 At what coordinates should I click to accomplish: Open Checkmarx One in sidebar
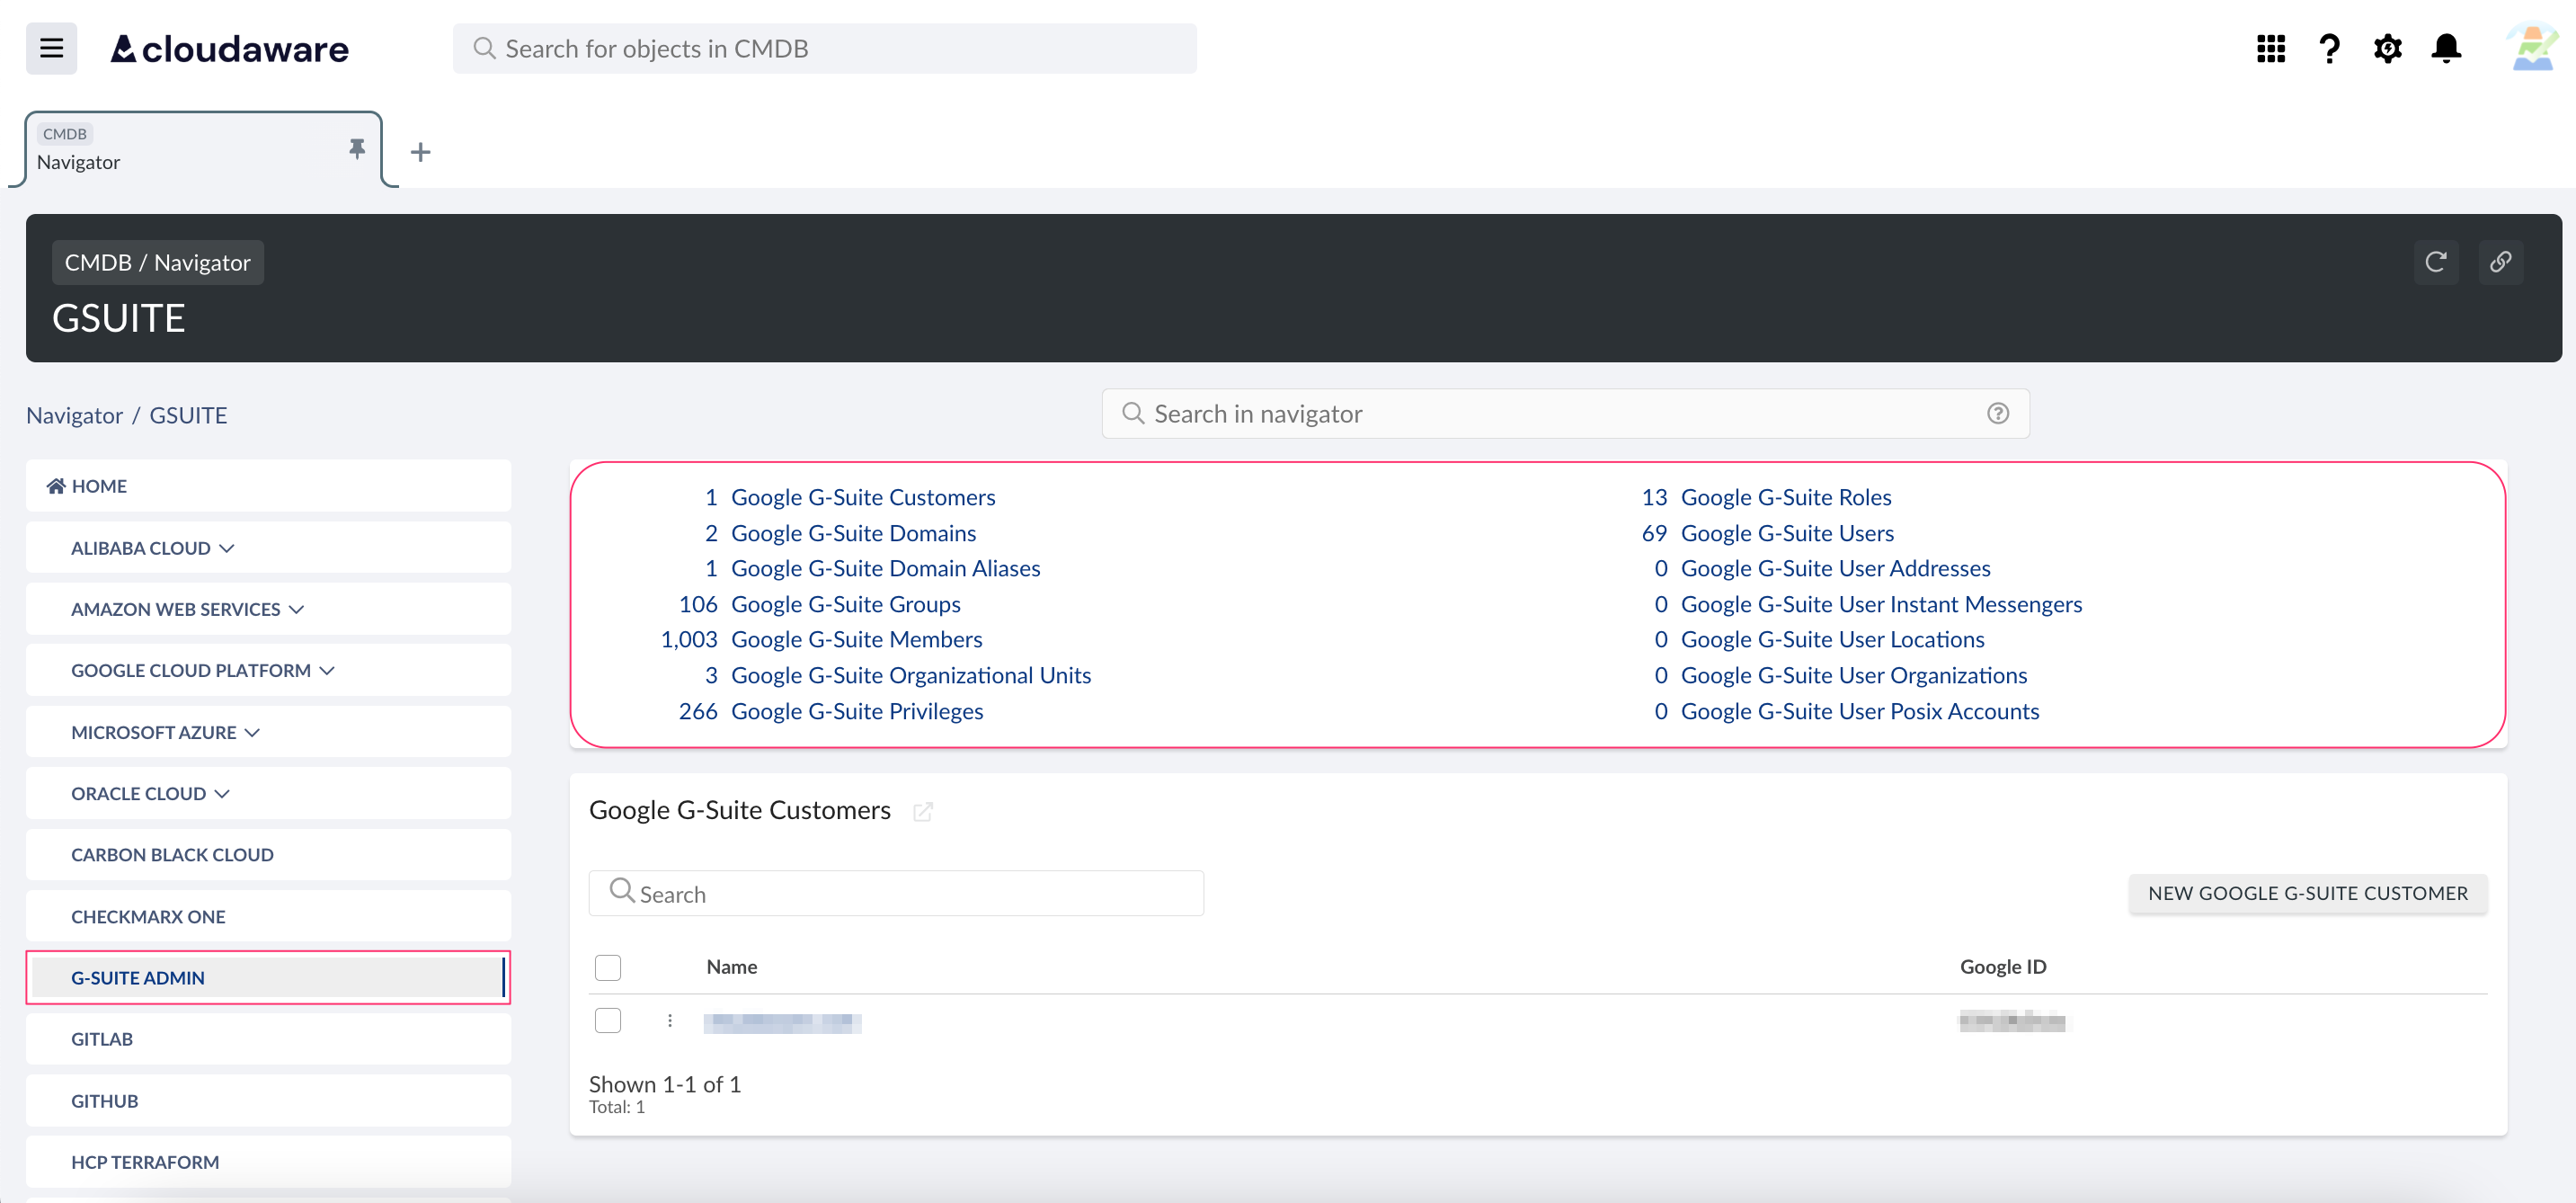click(268, 916)
